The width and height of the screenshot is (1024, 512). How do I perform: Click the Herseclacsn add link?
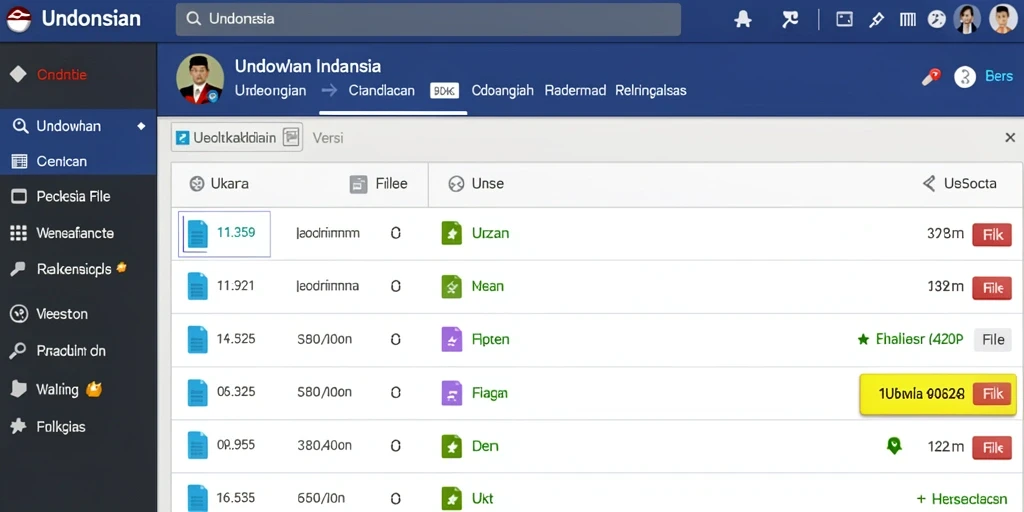point(966,499)
